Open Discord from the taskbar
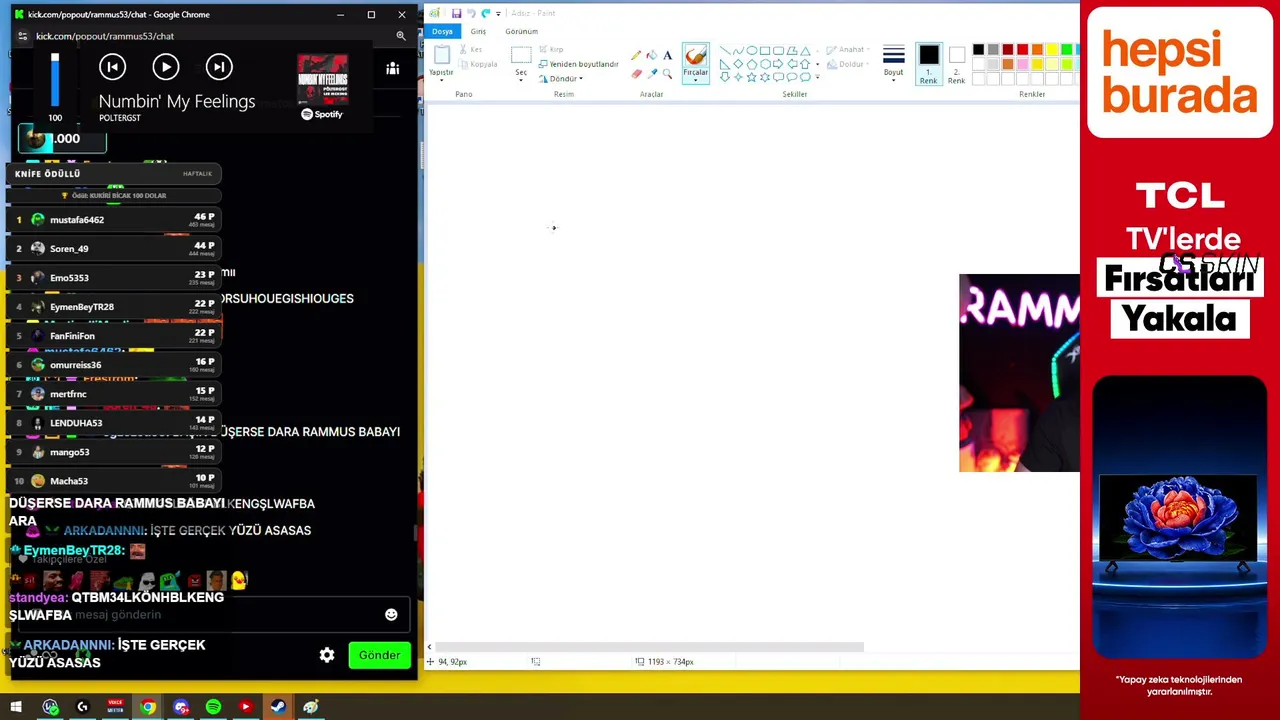Viewport: 1280px width, 720px height. point(181,707)
